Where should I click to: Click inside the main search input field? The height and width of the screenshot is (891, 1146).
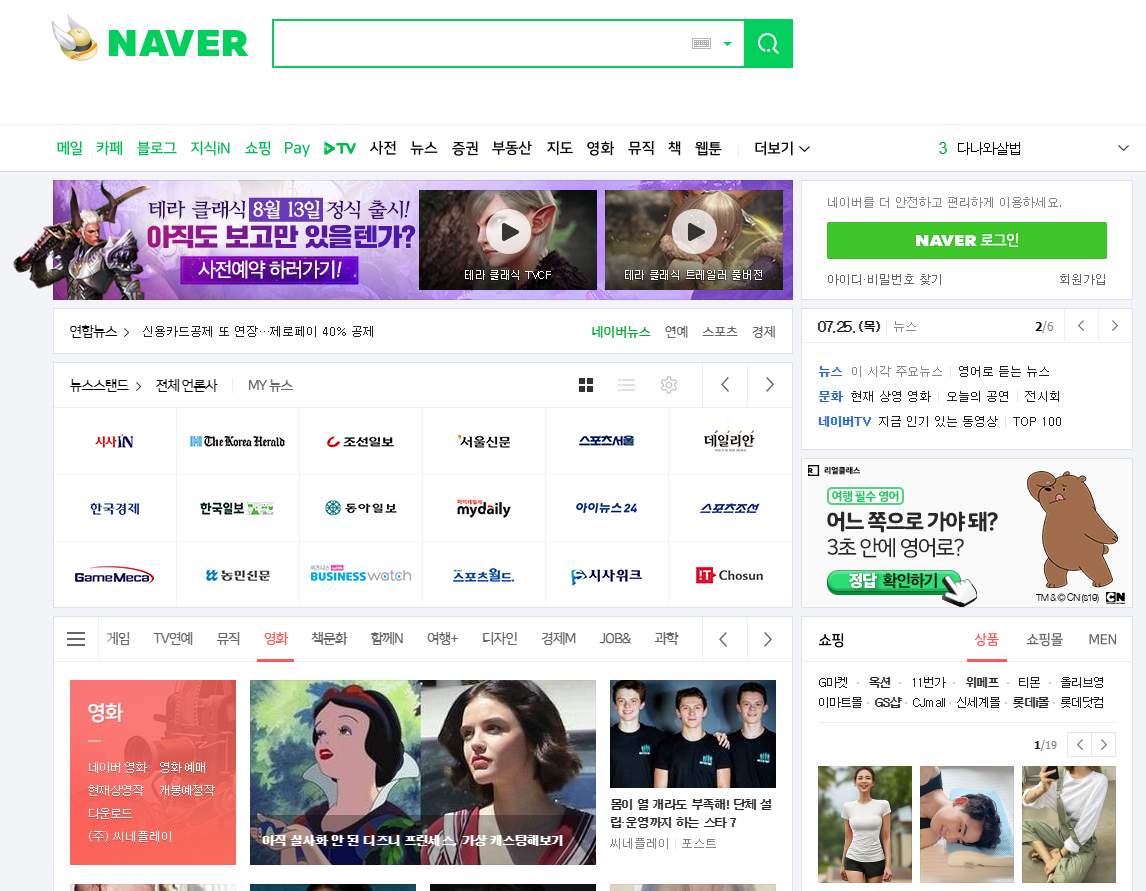tap(480, 44)
